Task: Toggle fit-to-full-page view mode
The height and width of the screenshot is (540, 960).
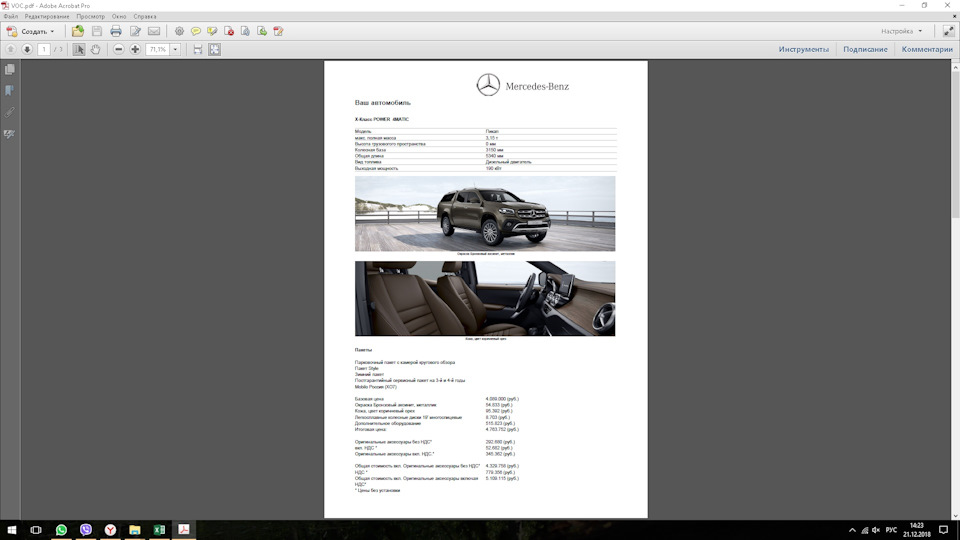Action: coord(214,49)
